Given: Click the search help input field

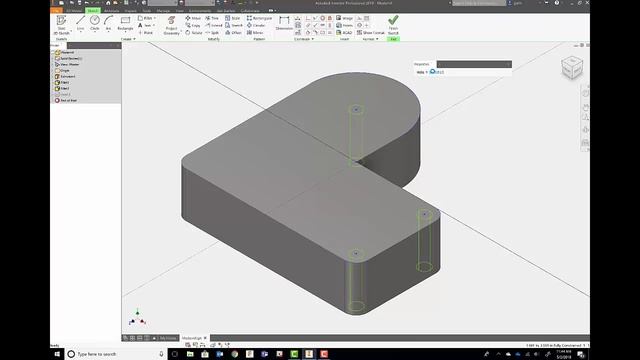Looking at the screenshot, I should coord(479,3).
